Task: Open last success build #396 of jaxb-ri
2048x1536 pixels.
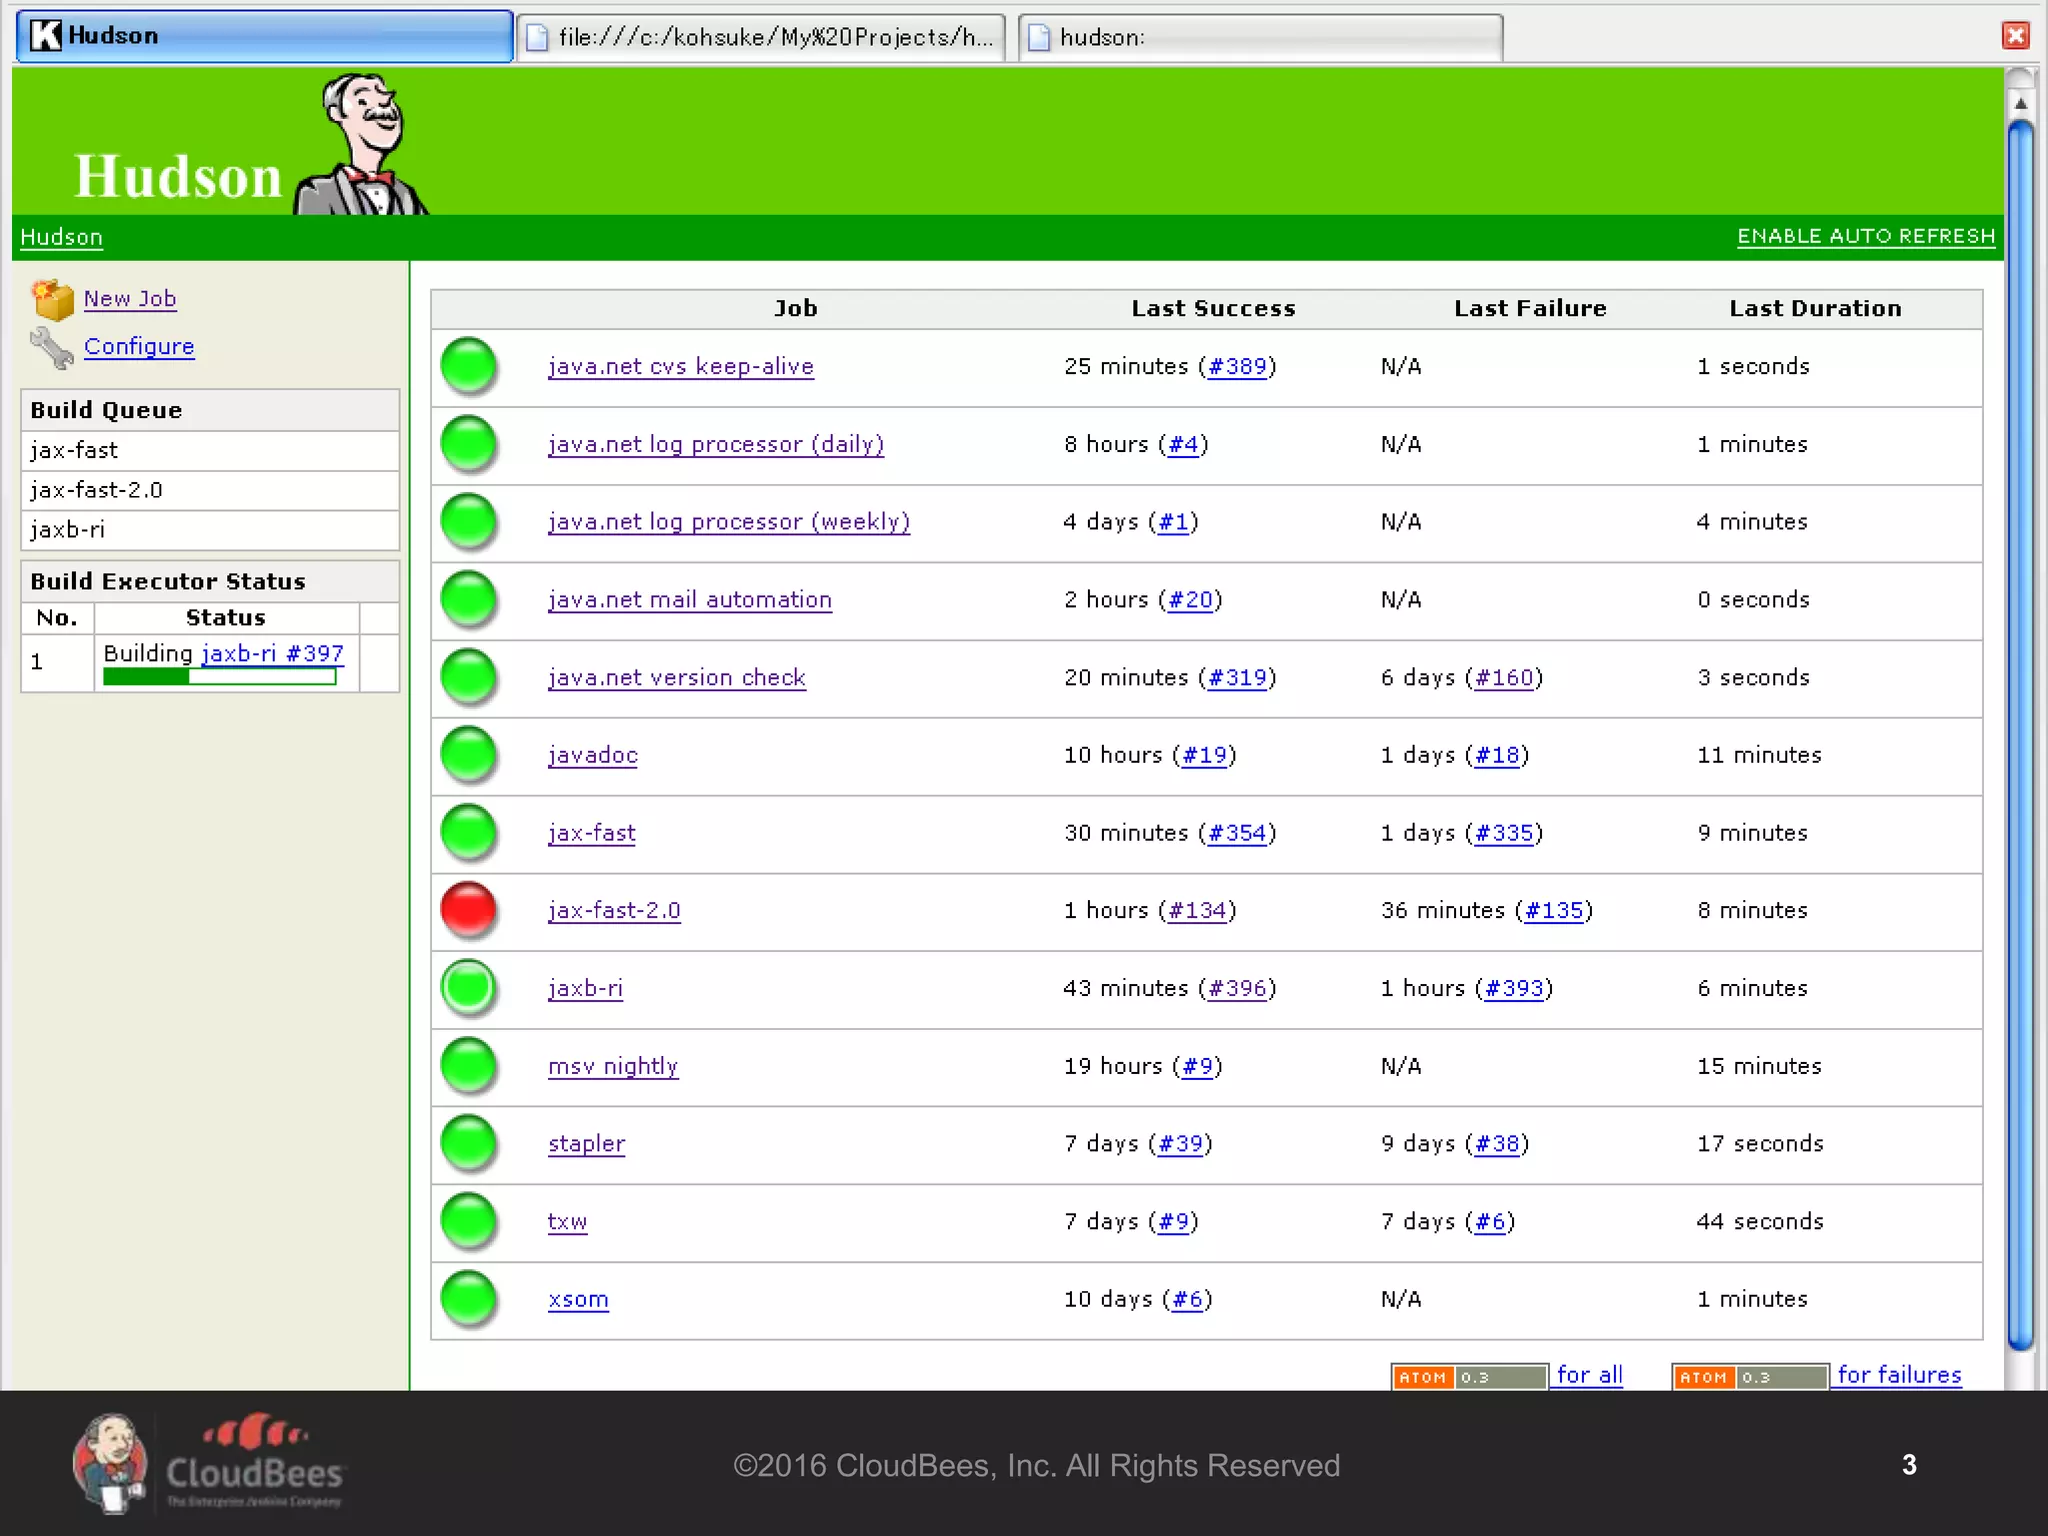Action: (x=1237, y=988)
